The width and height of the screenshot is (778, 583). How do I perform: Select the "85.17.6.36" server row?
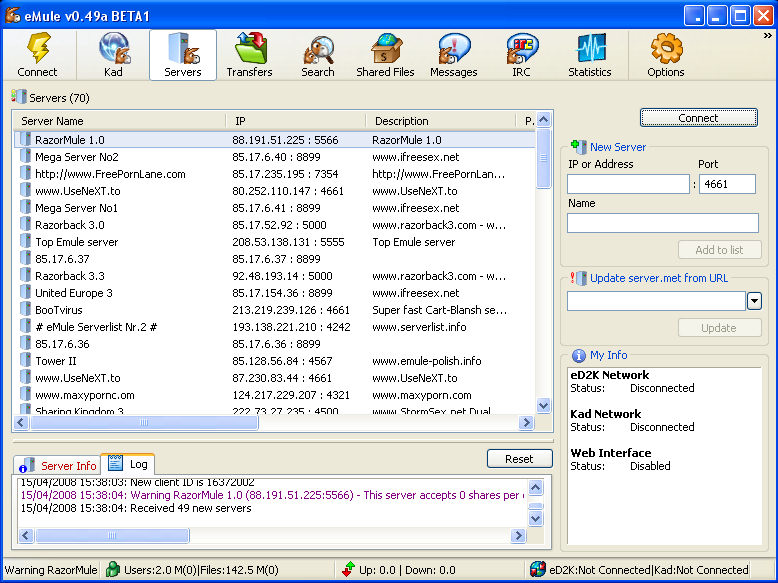(x=275, y=343)
